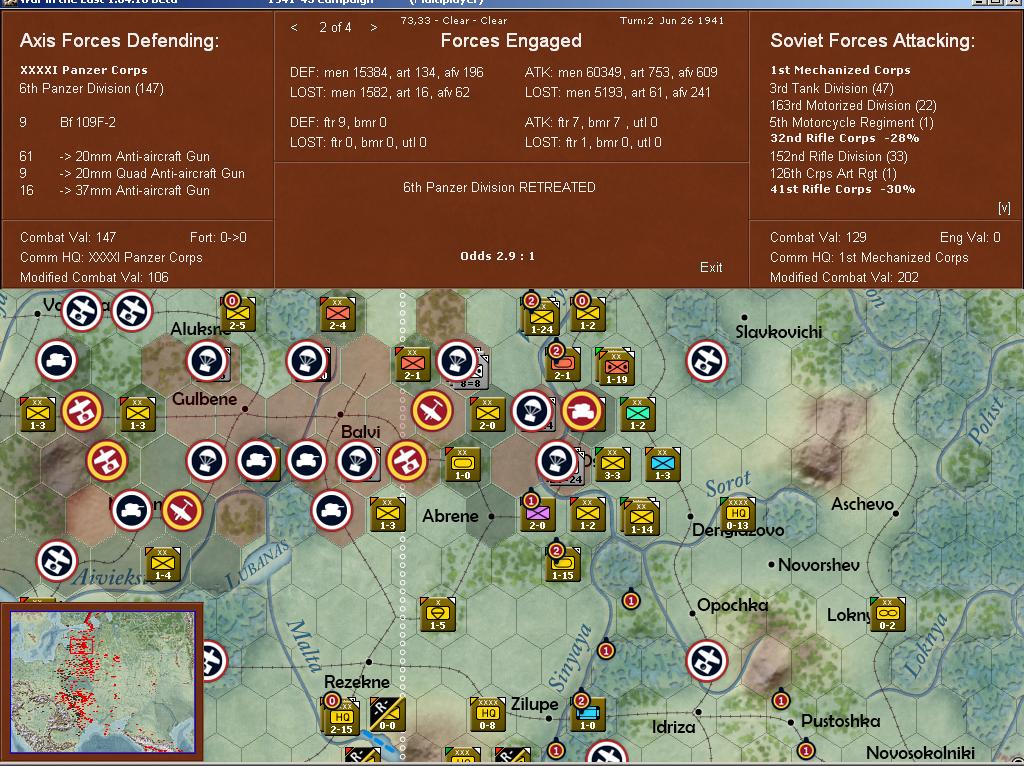Select the 2-5 infantry counter near Aluksne

pos(238,315)
